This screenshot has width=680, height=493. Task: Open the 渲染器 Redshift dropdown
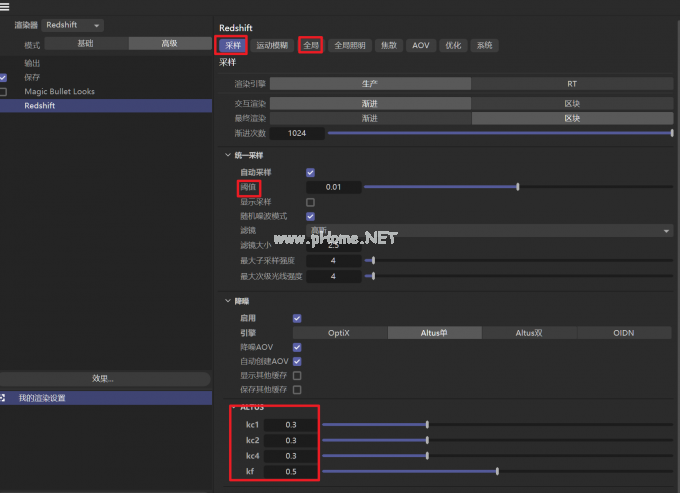click(x=73, y=25)
